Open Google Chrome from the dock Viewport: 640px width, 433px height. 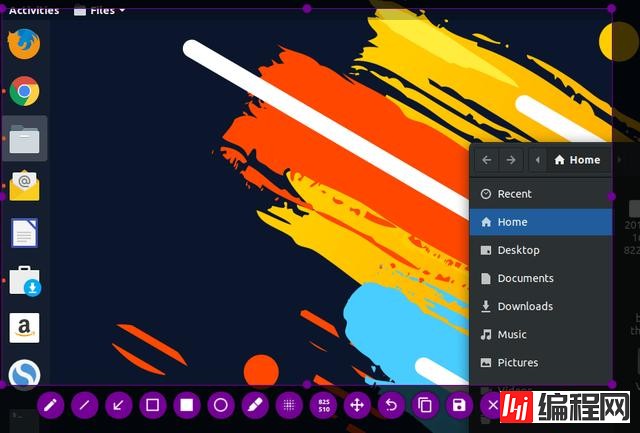[24, 91]
